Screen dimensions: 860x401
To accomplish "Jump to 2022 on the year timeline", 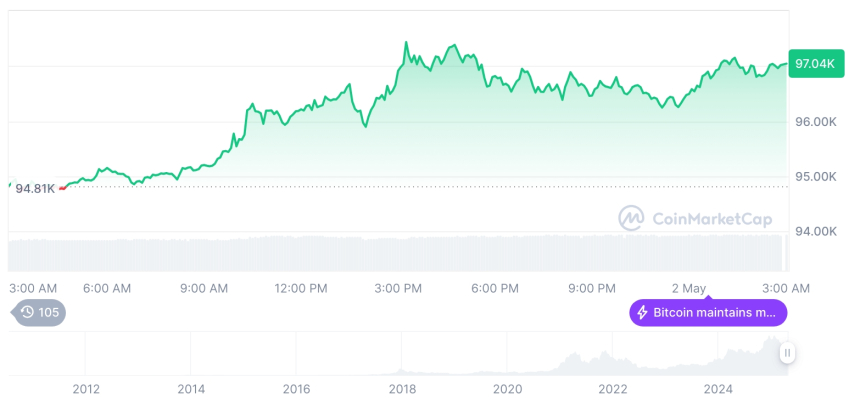I will [x=613, y=388].
